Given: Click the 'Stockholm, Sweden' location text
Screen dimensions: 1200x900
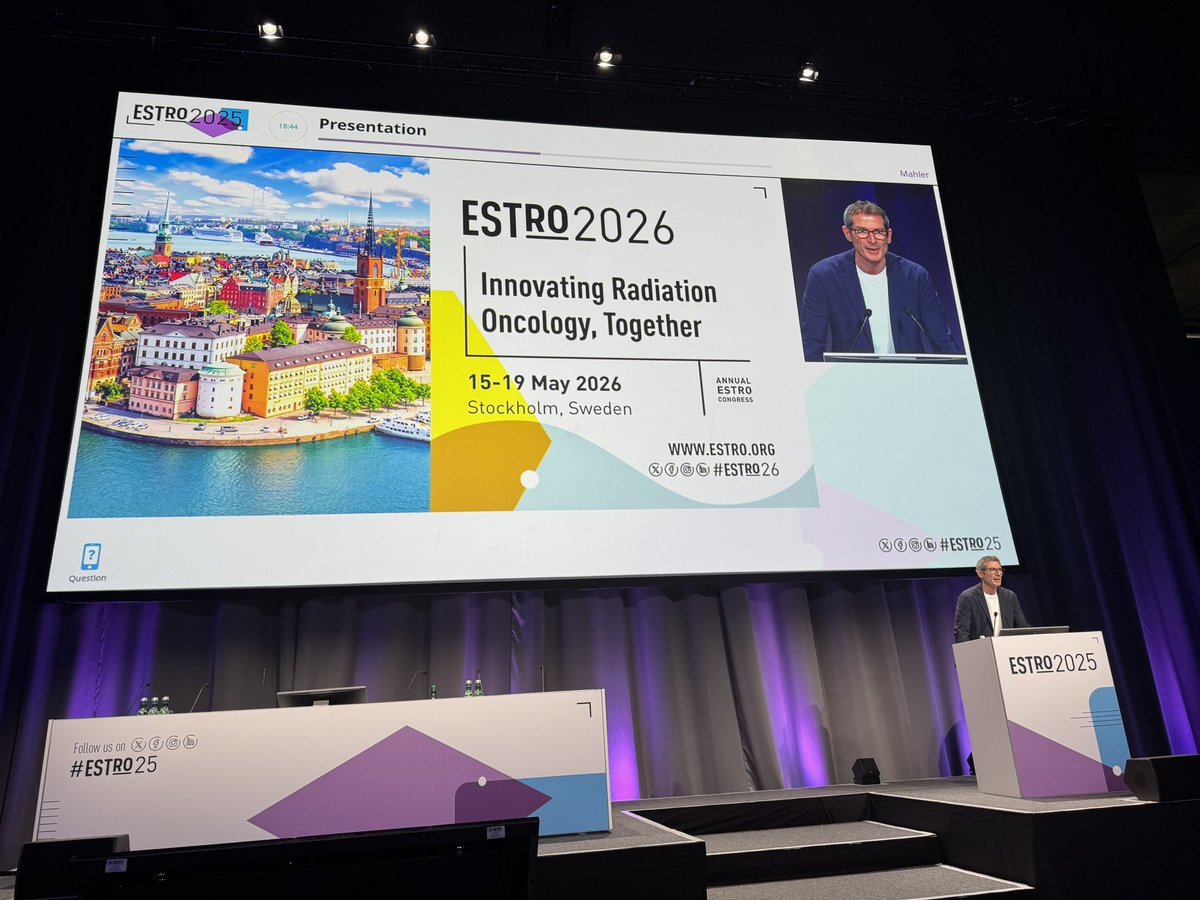Looking at the screenshot, I should coord(549,409).
